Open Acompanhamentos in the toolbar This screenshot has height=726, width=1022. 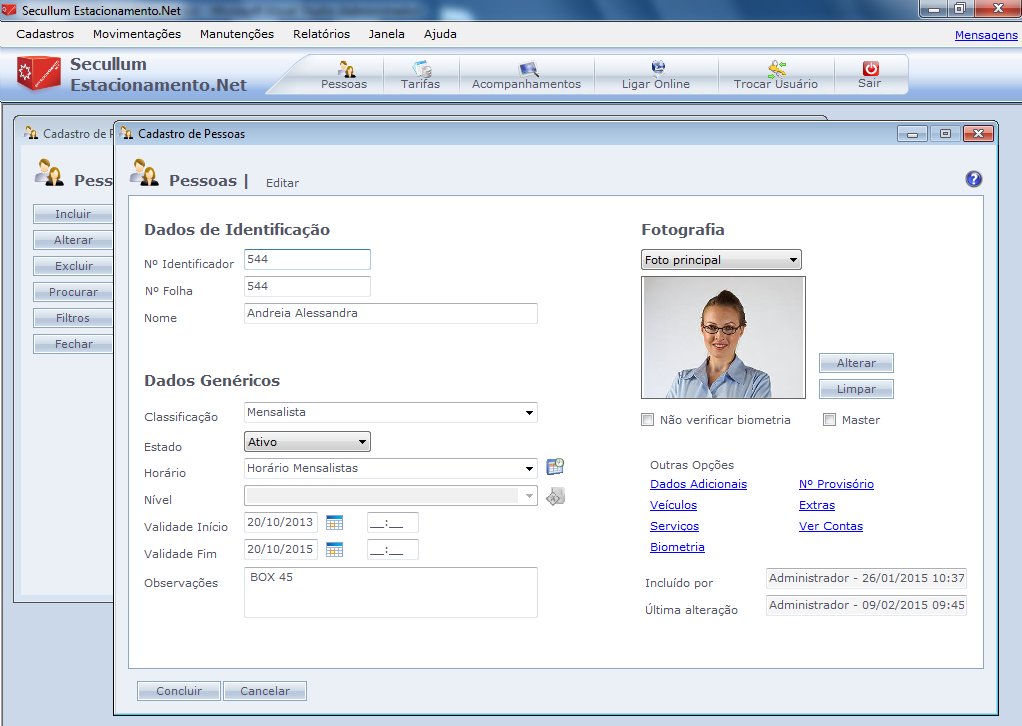pos(526,75)
